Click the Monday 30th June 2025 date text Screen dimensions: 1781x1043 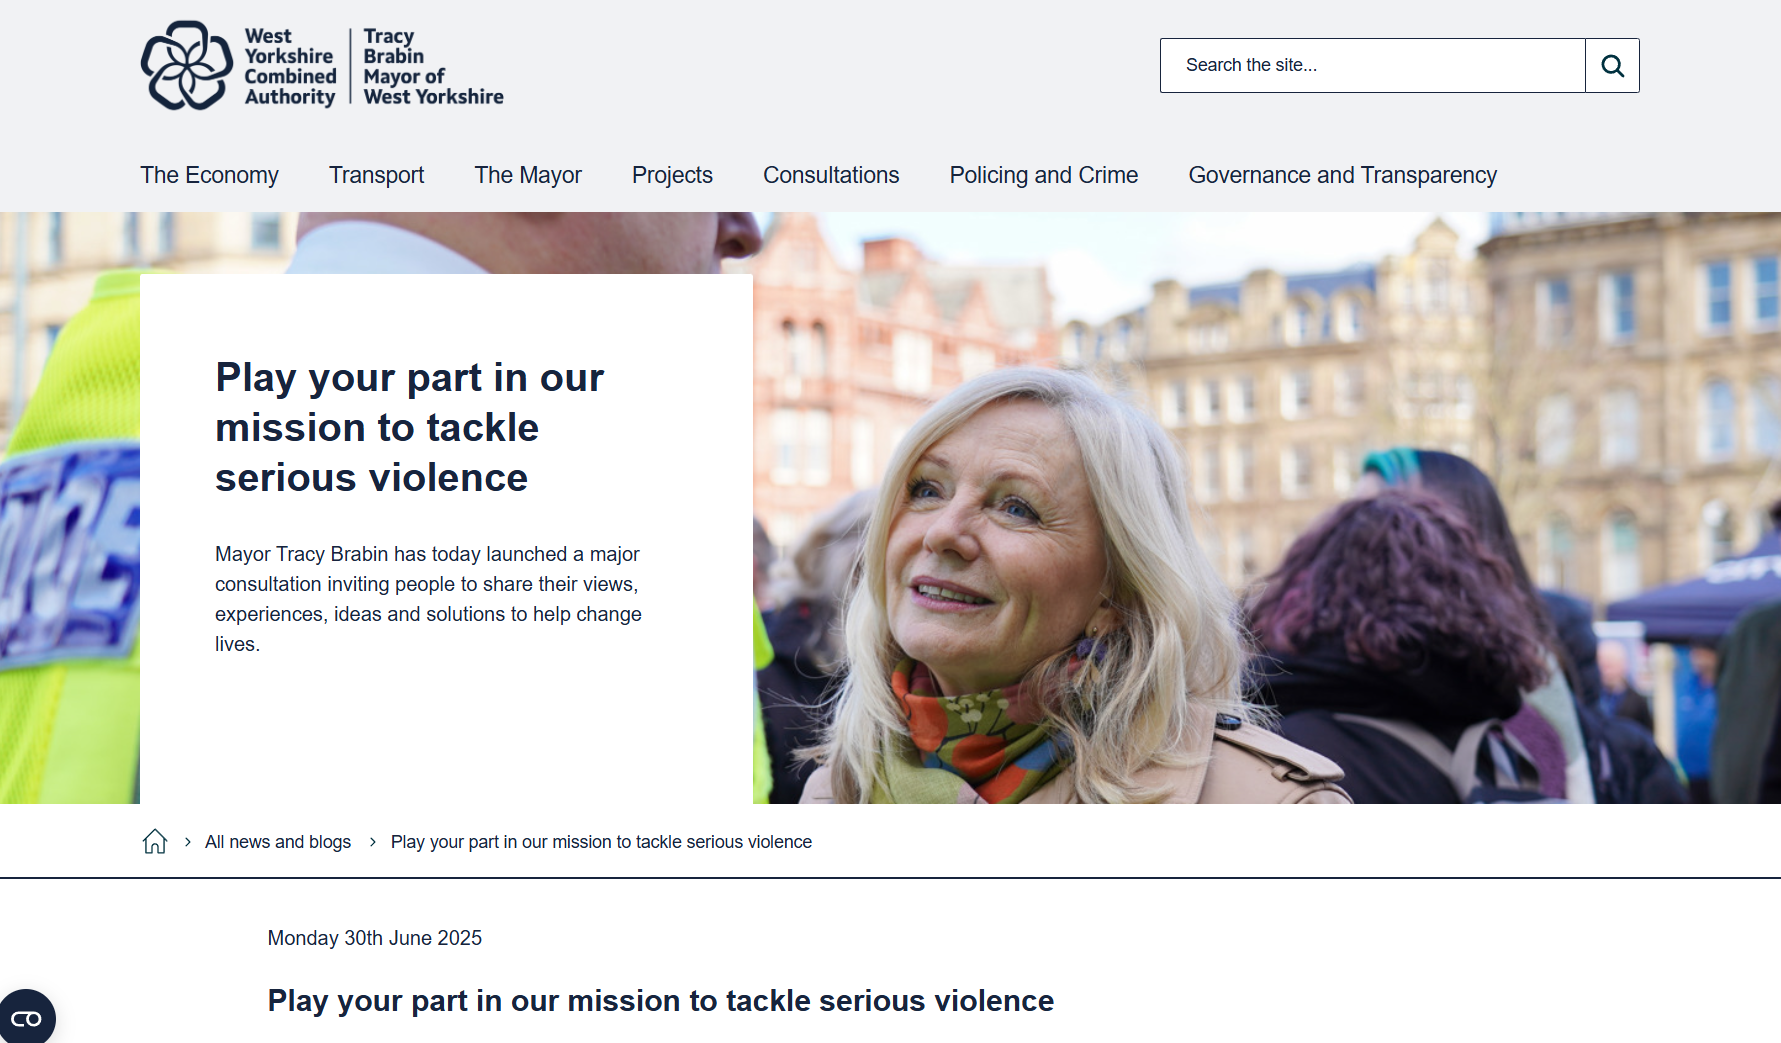(x=374, y=938)
